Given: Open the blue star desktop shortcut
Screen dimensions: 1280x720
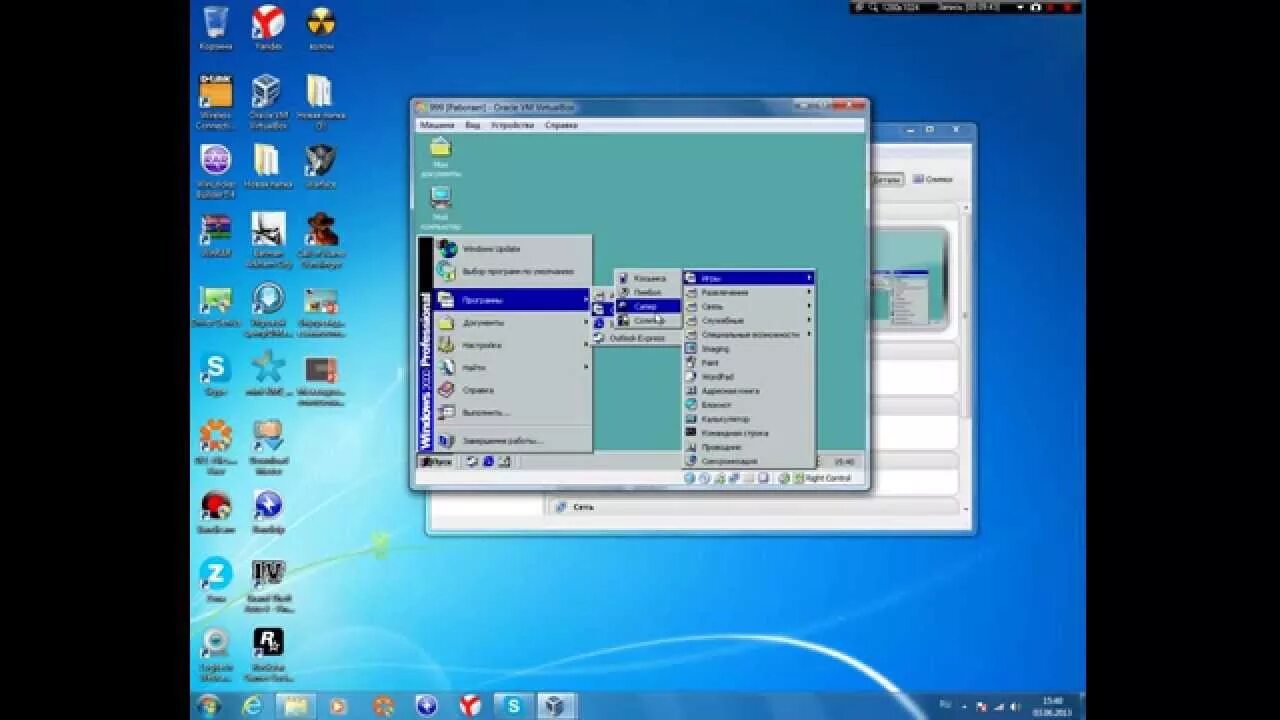Looking at the screenshot, I should tap(267, 373).
